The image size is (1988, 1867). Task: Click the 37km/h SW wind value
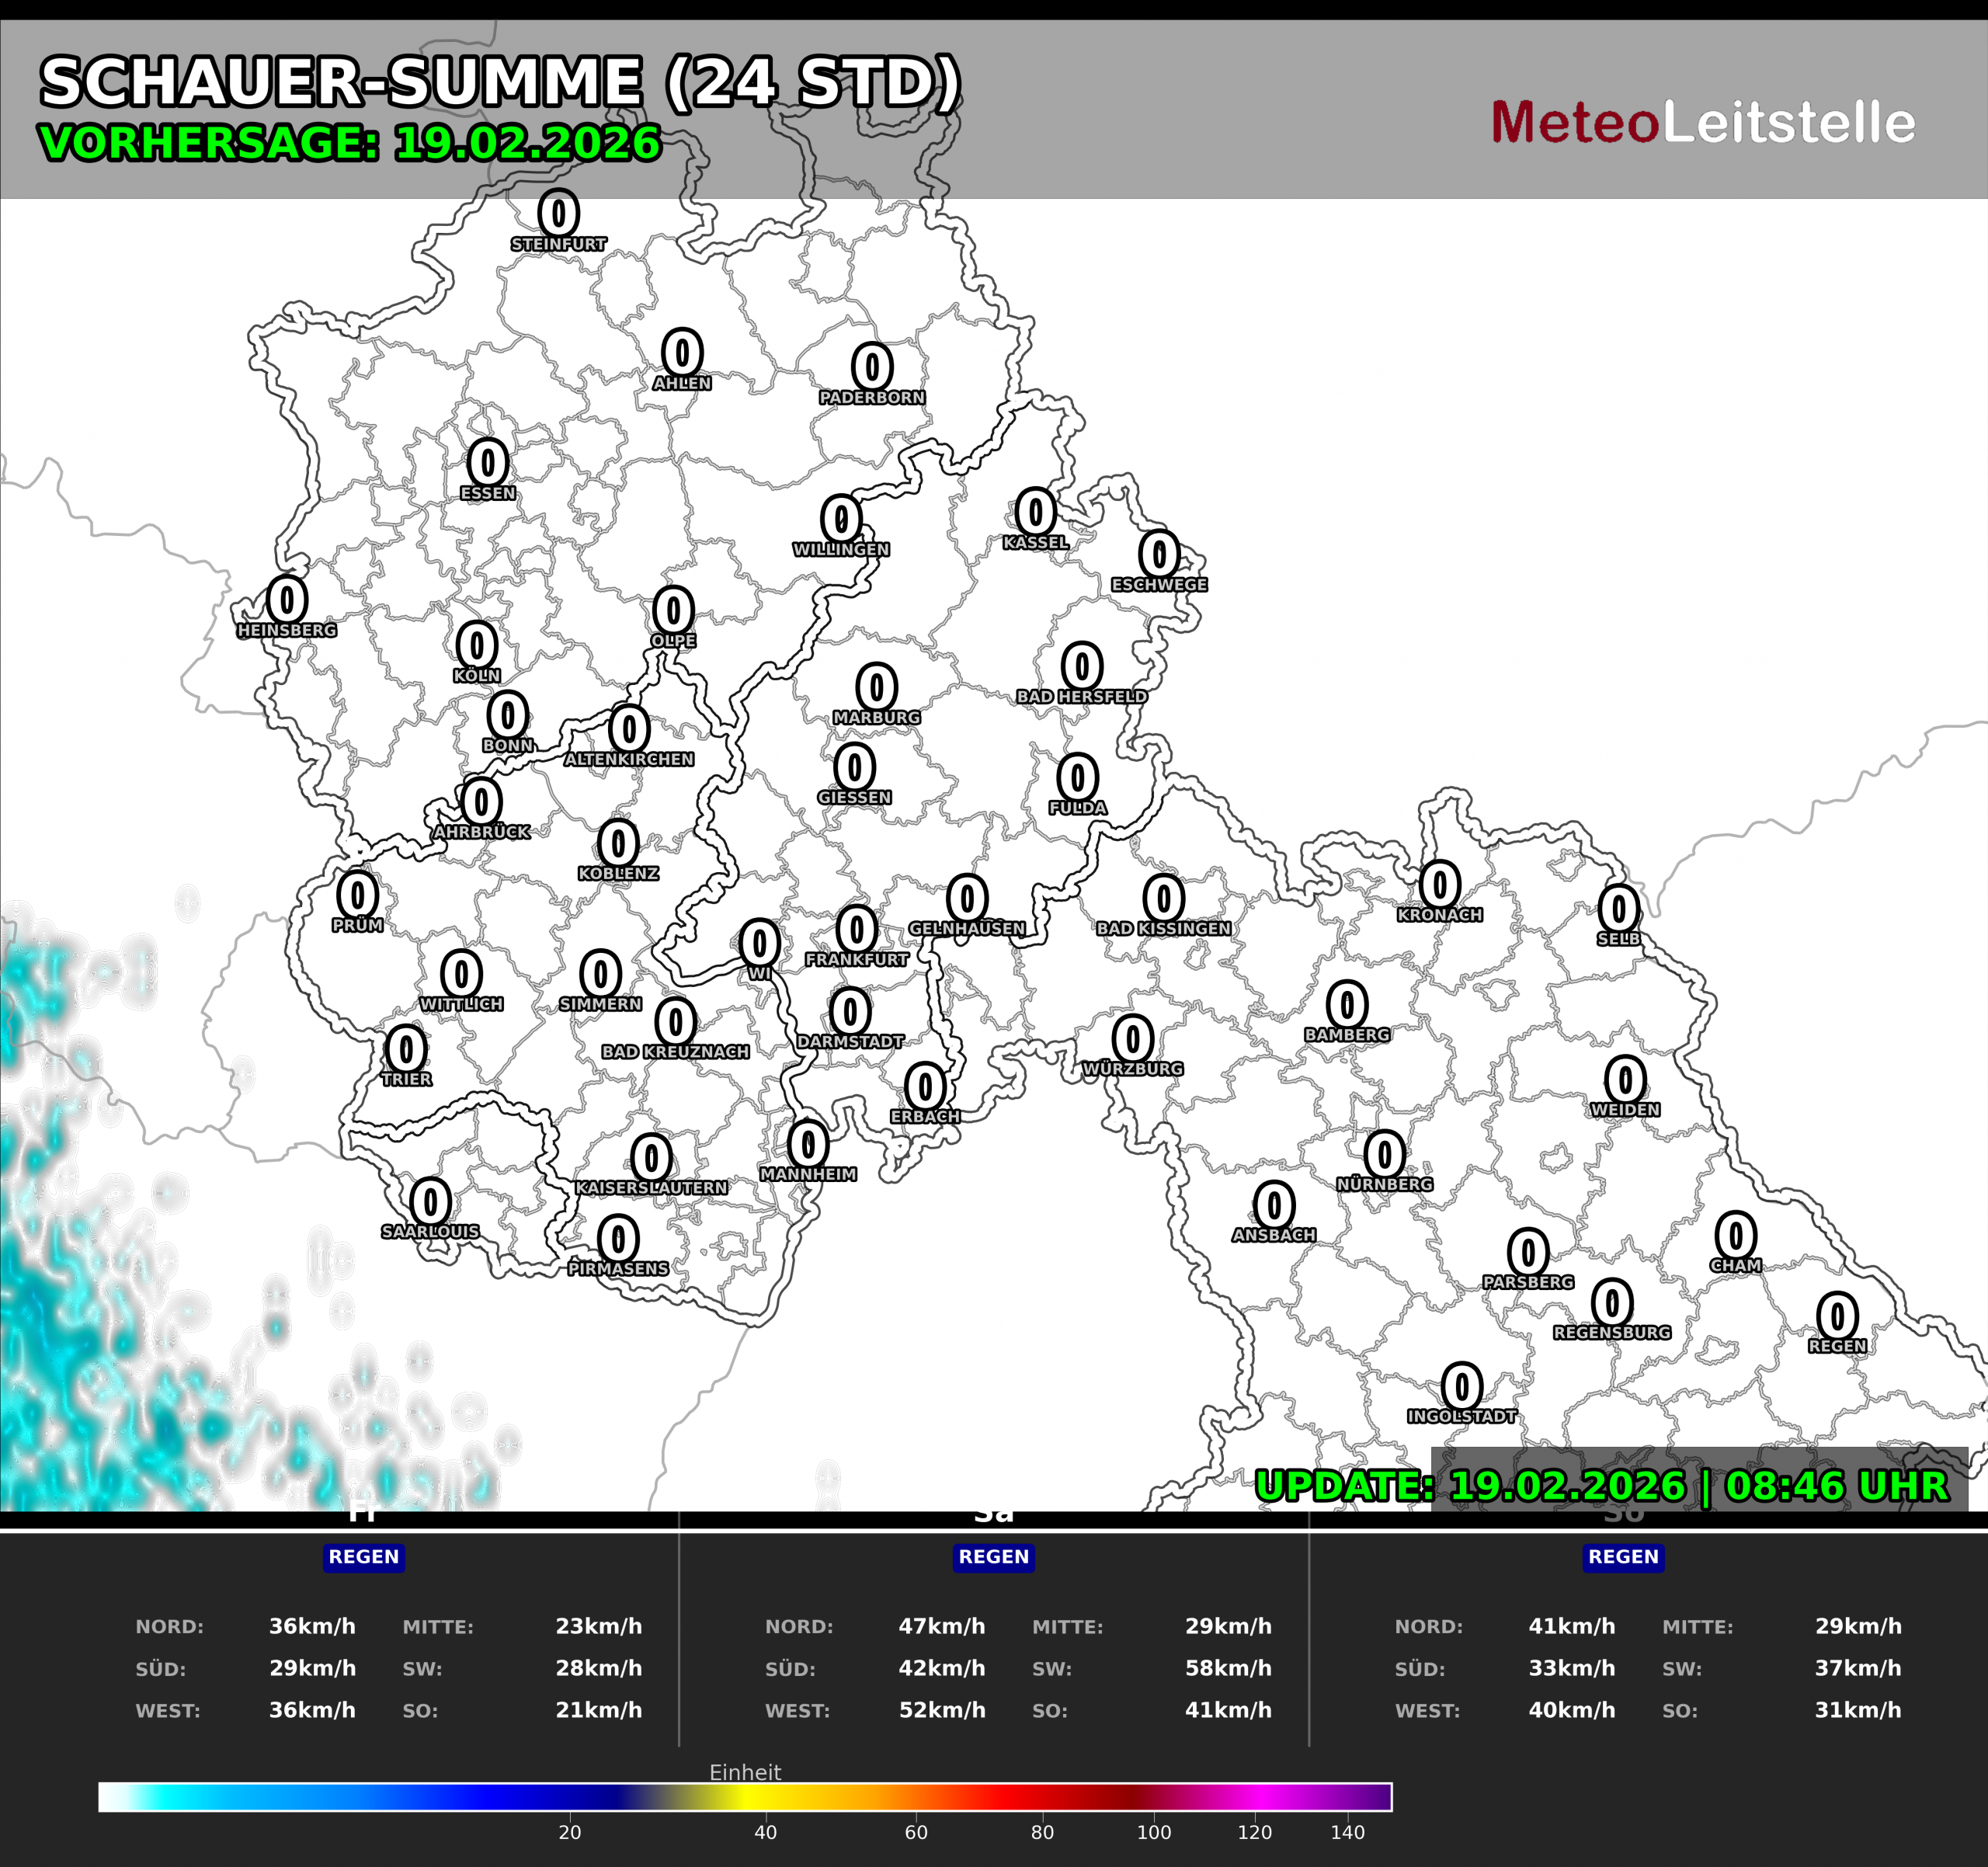coord(1859,1668)
